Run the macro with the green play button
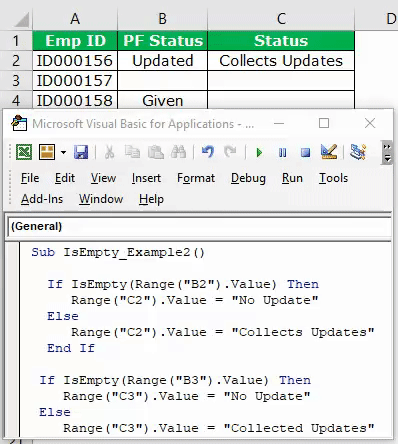Image resolution: width=398 pixels, height=444 pixels. point(259,153)
